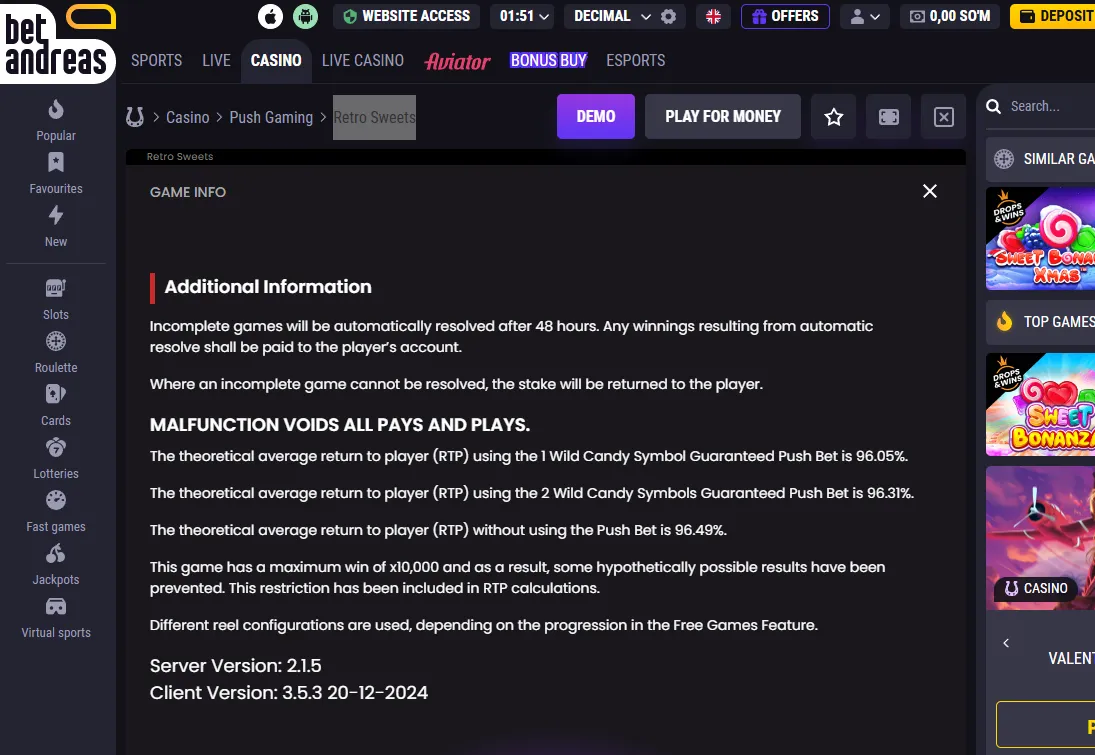Viewport: 1095px width, 755px height.
Task: Click the search magnifier icon
Action: (993, 106)
